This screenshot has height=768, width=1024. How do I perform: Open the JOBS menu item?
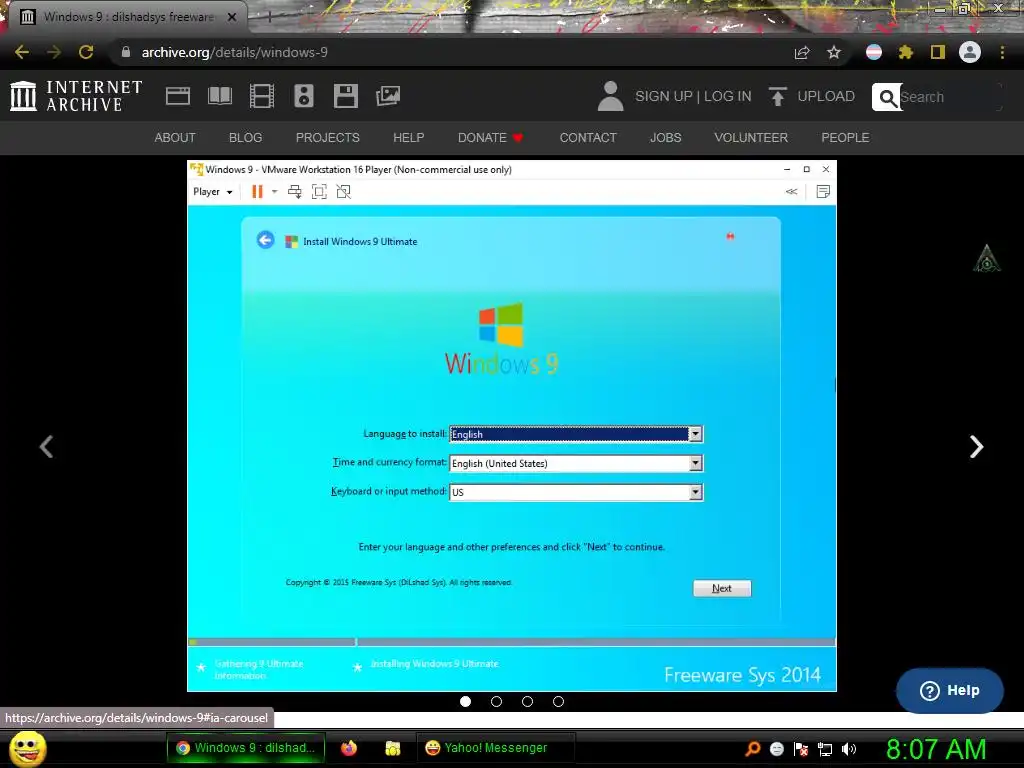[x=665, y=138]
